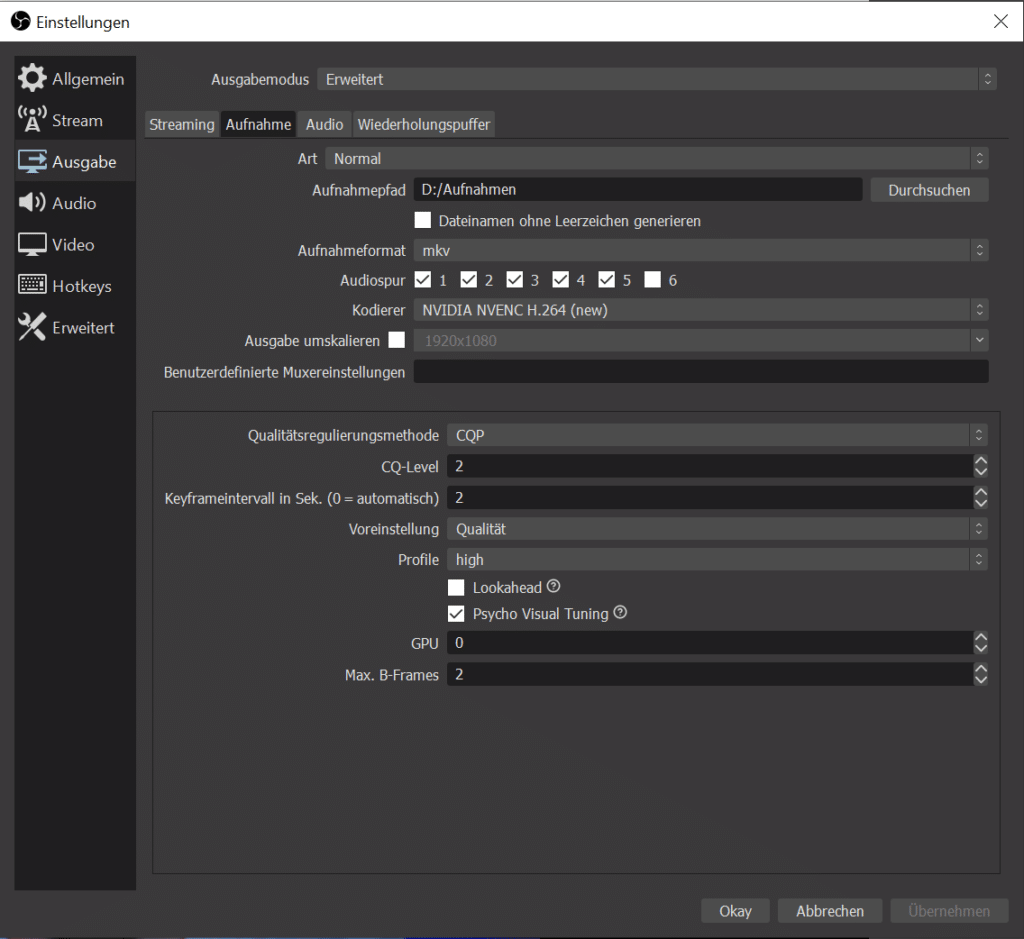1024x939 pixels.
Task: Uncheck Audiospur 1 checkbox
Action: [x=423, y=279]
